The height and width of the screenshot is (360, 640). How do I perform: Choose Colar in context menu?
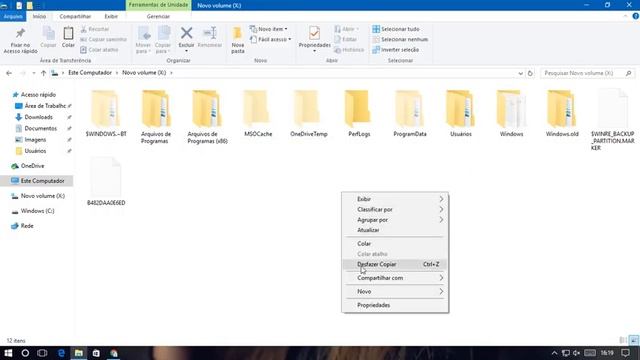point(395,244)
